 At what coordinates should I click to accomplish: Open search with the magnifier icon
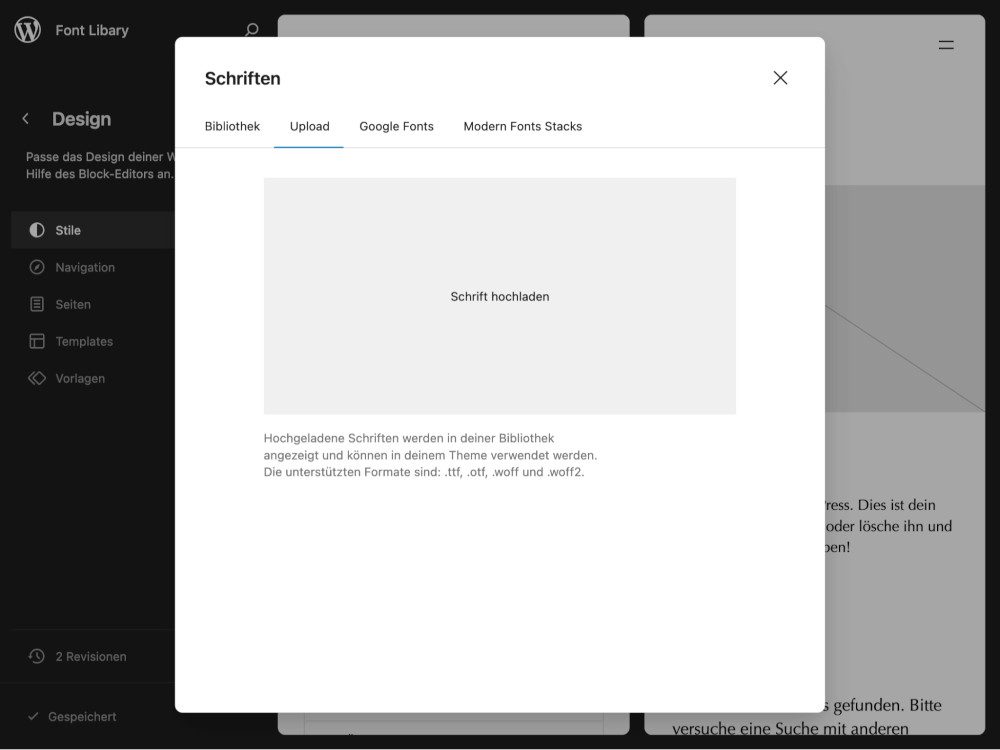(252, 30)
